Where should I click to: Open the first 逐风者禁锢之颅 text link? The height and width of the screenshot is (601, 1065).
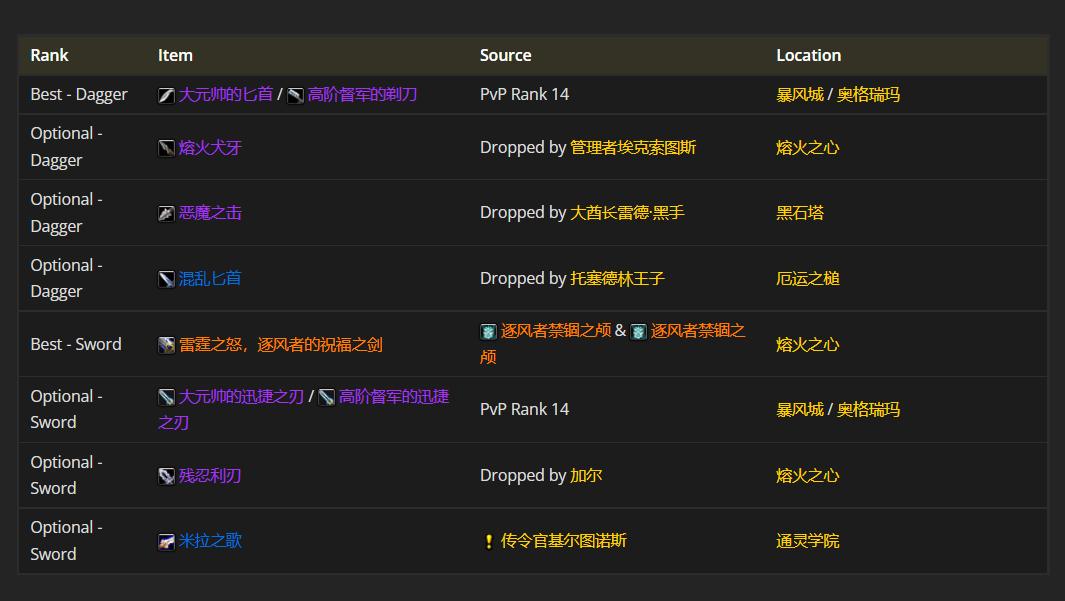556,331
